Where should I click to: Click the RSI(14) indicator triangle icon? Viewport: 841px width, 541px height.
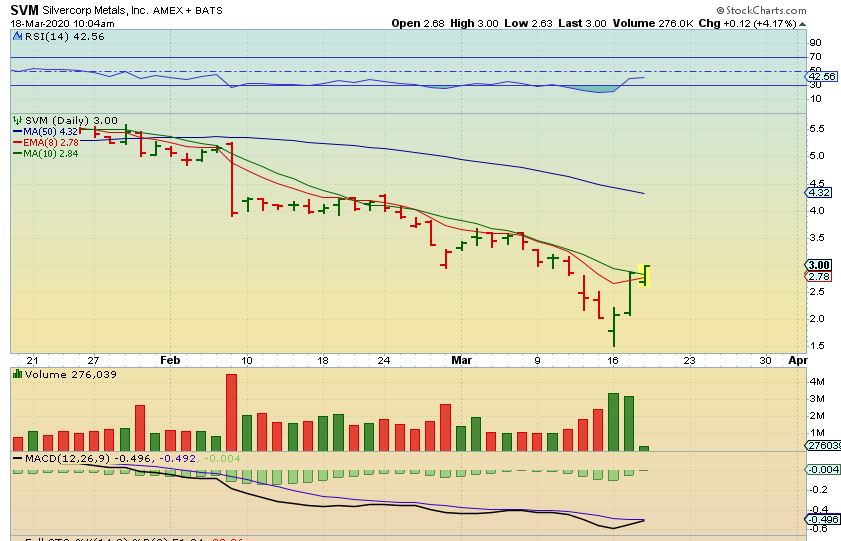(x=18, y=36)
